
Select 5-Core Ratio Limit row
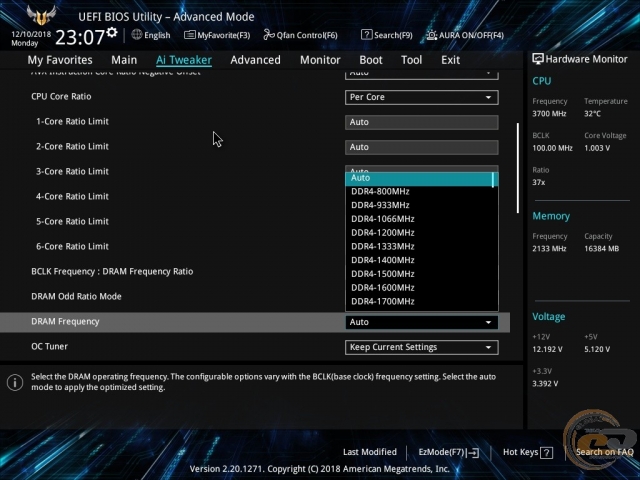point(72,221)
